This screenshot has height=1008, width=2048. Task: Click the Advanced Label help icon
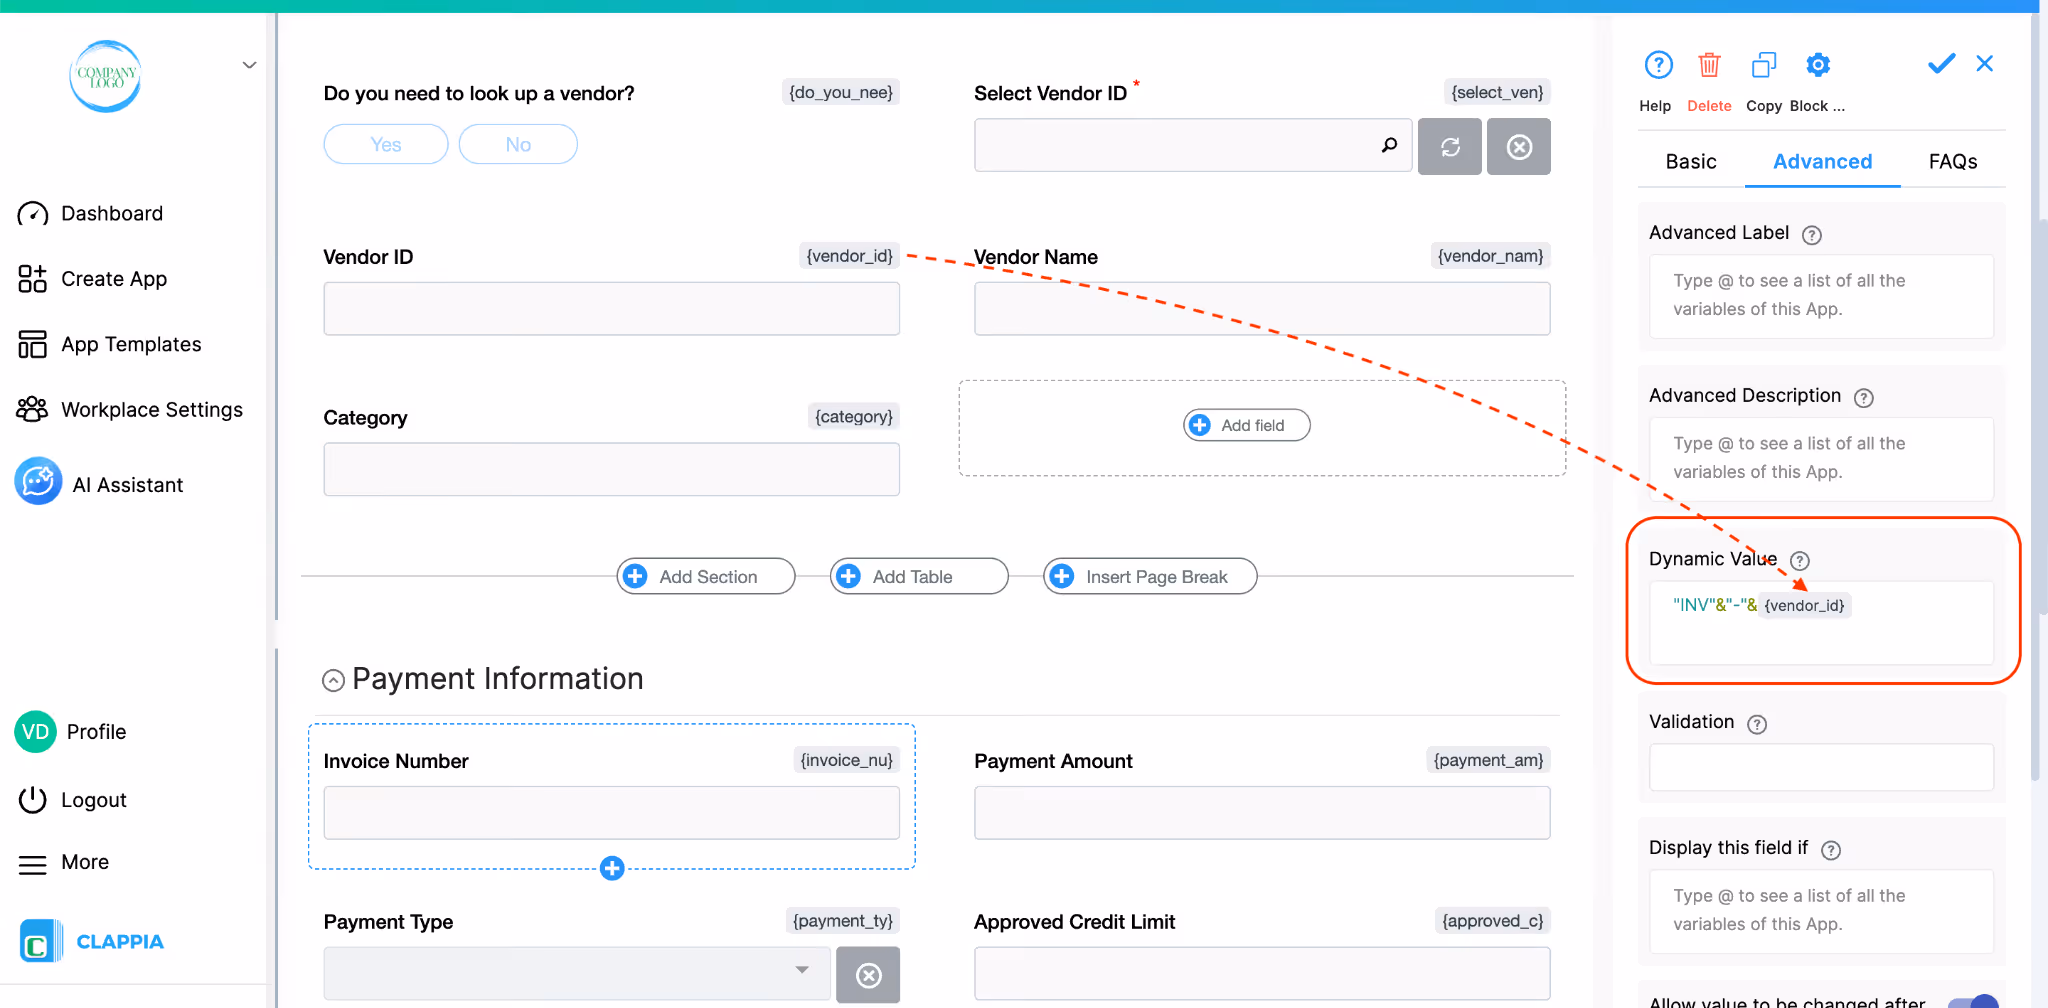click(x=1812, y=235)
